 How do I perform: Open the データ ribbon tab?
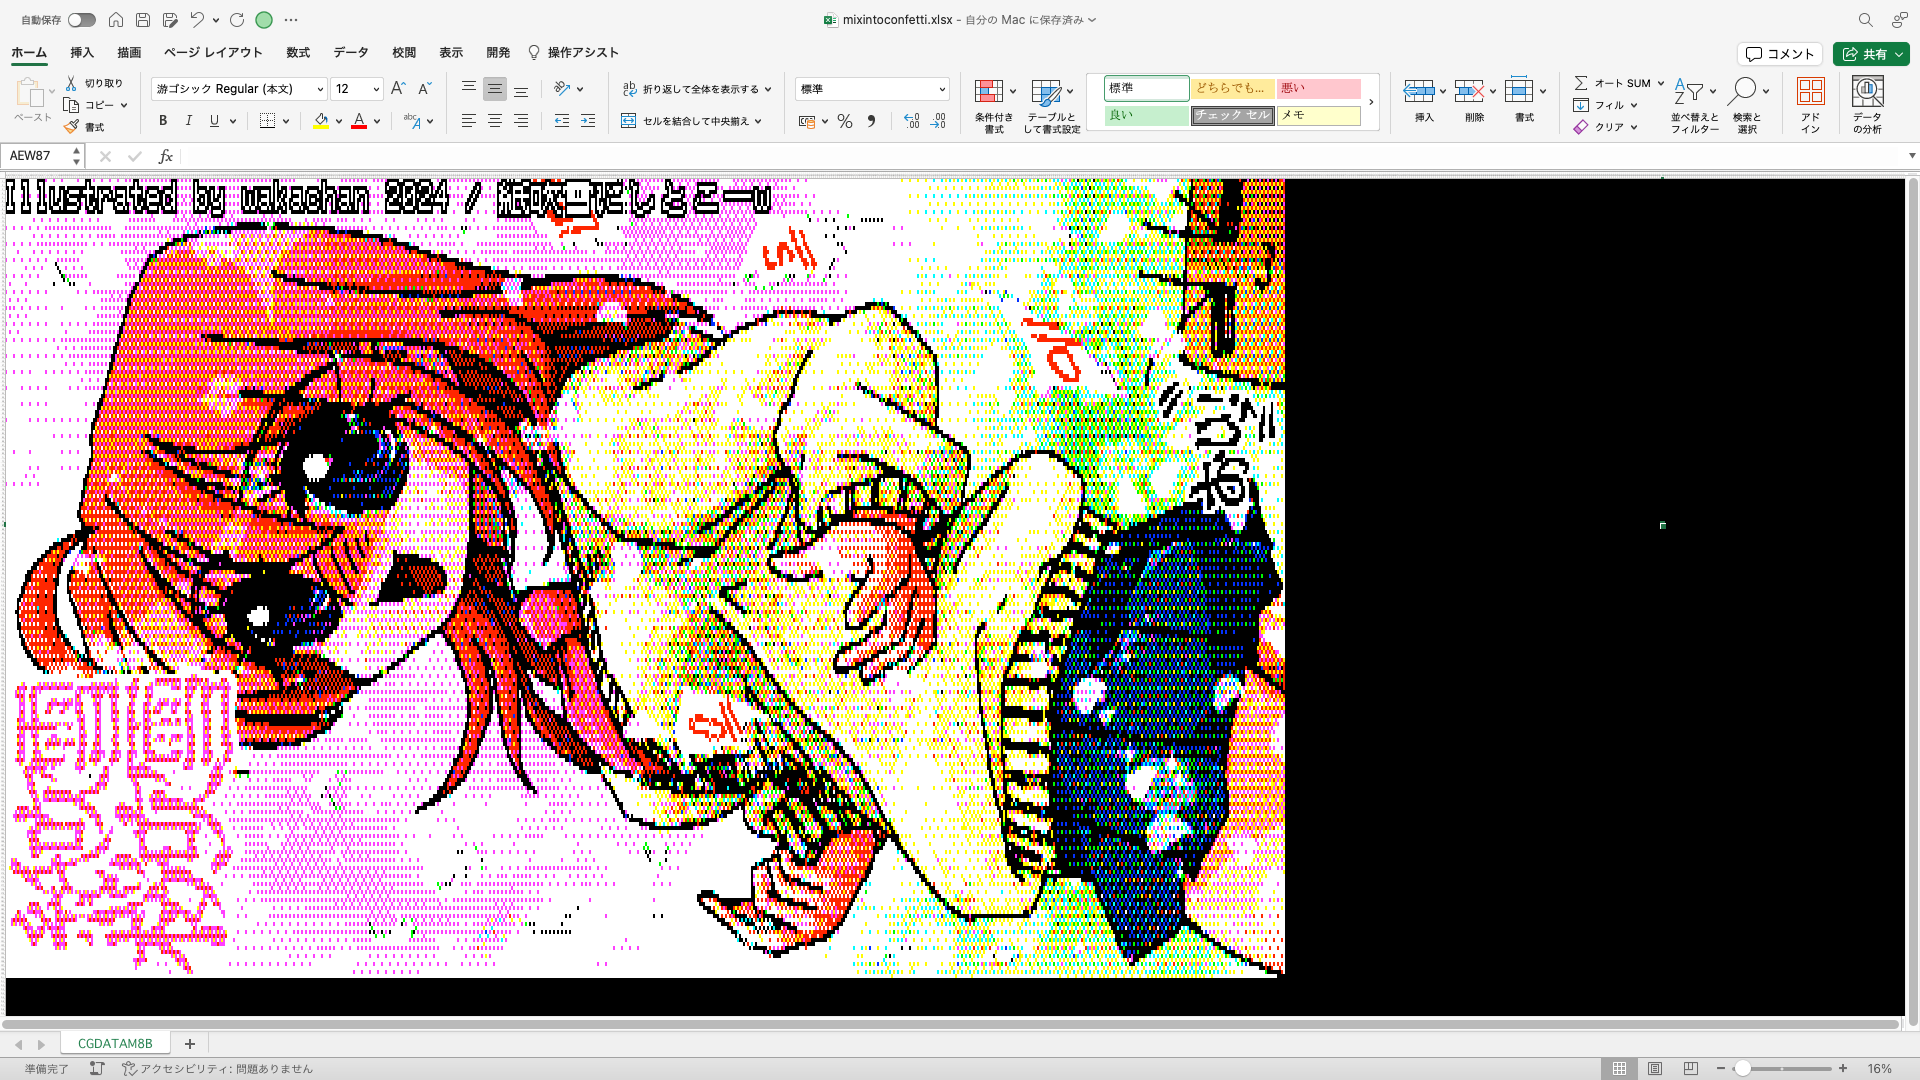pyautogui.click(x=351, y=53)
